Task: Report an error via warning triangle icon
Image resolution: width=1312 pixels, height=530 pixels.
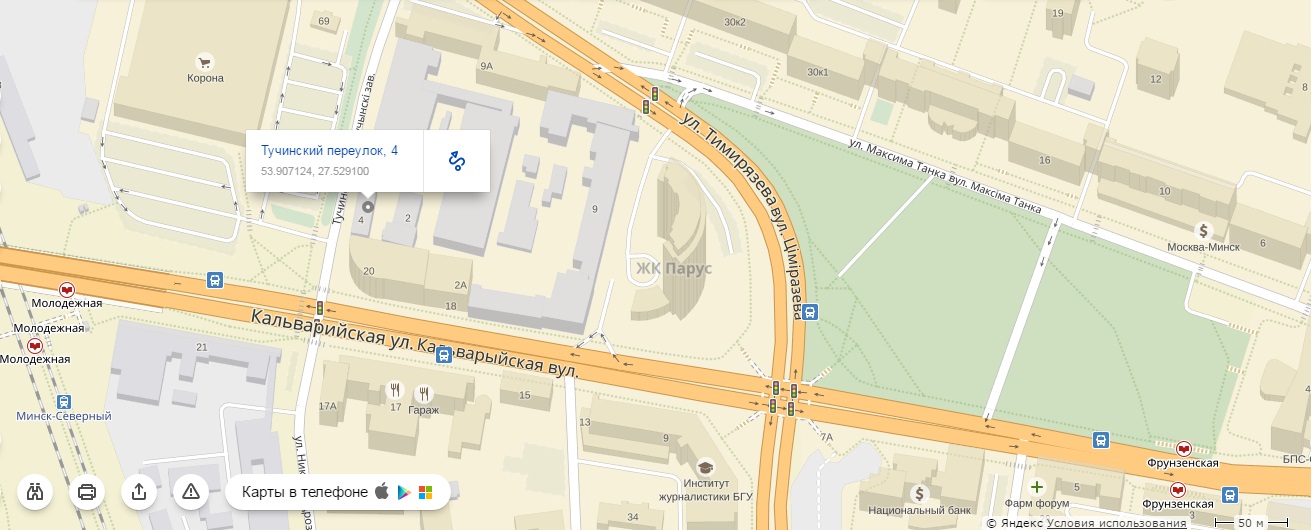Action: [x=191, y=491]
